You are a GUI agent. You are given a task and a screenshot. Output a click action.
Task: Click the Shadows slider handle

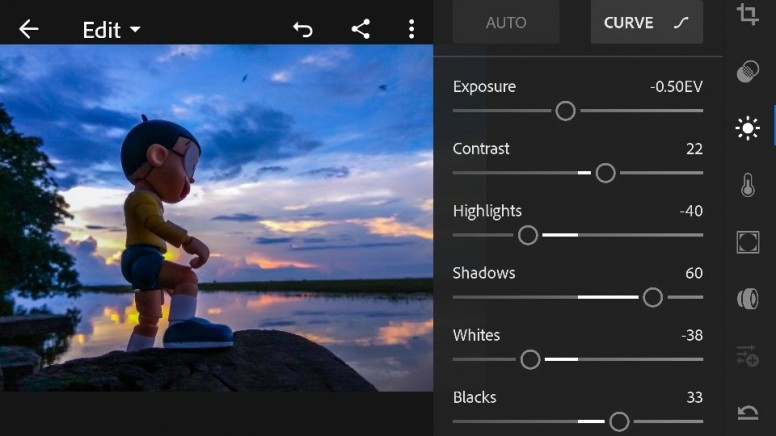tap(652, 297)
